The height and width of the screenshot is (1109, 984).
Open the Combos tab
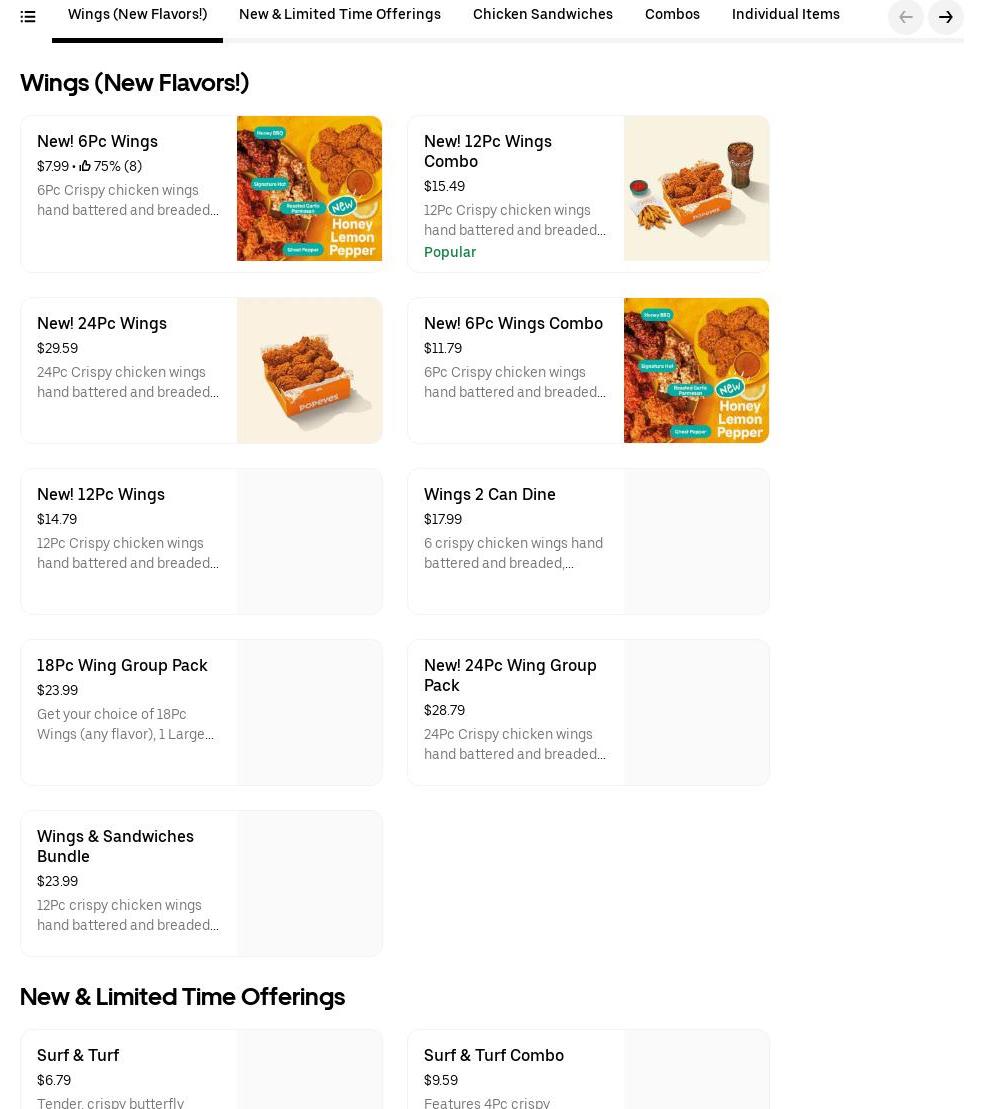[x=672, y=15]
